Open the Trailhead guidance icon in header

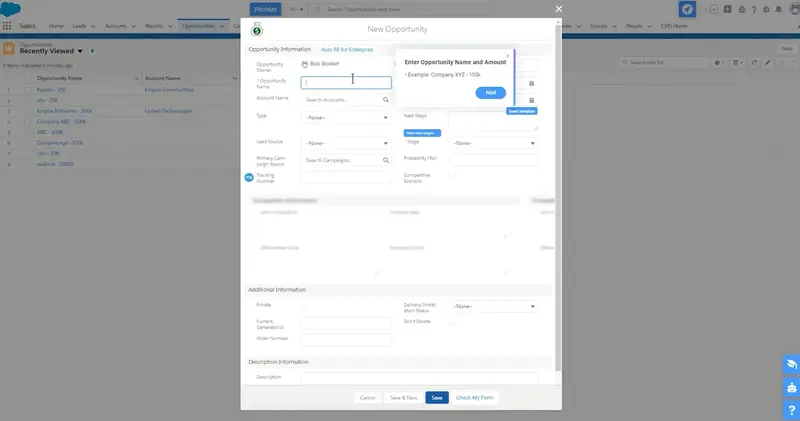(x=742, y=10)
